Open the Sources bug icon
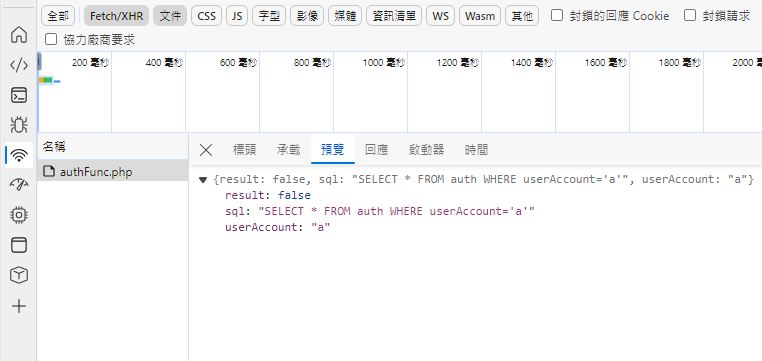 coord(18,125)
